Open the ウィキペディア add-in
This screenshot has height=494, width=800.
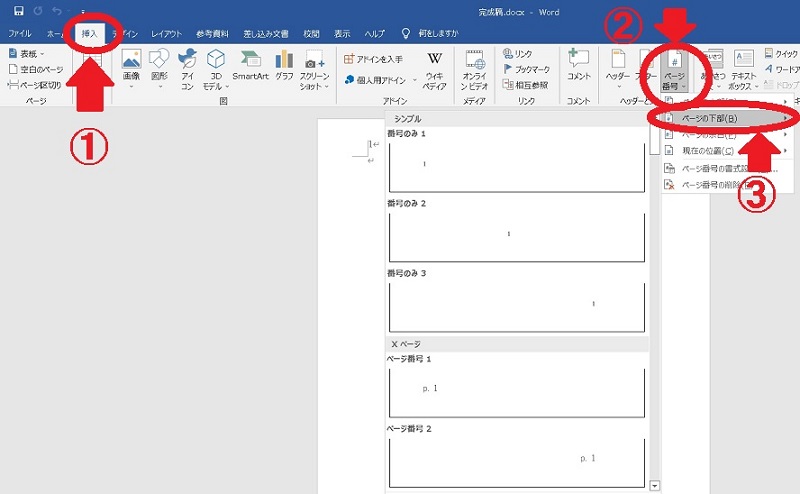tap(435, 70)
